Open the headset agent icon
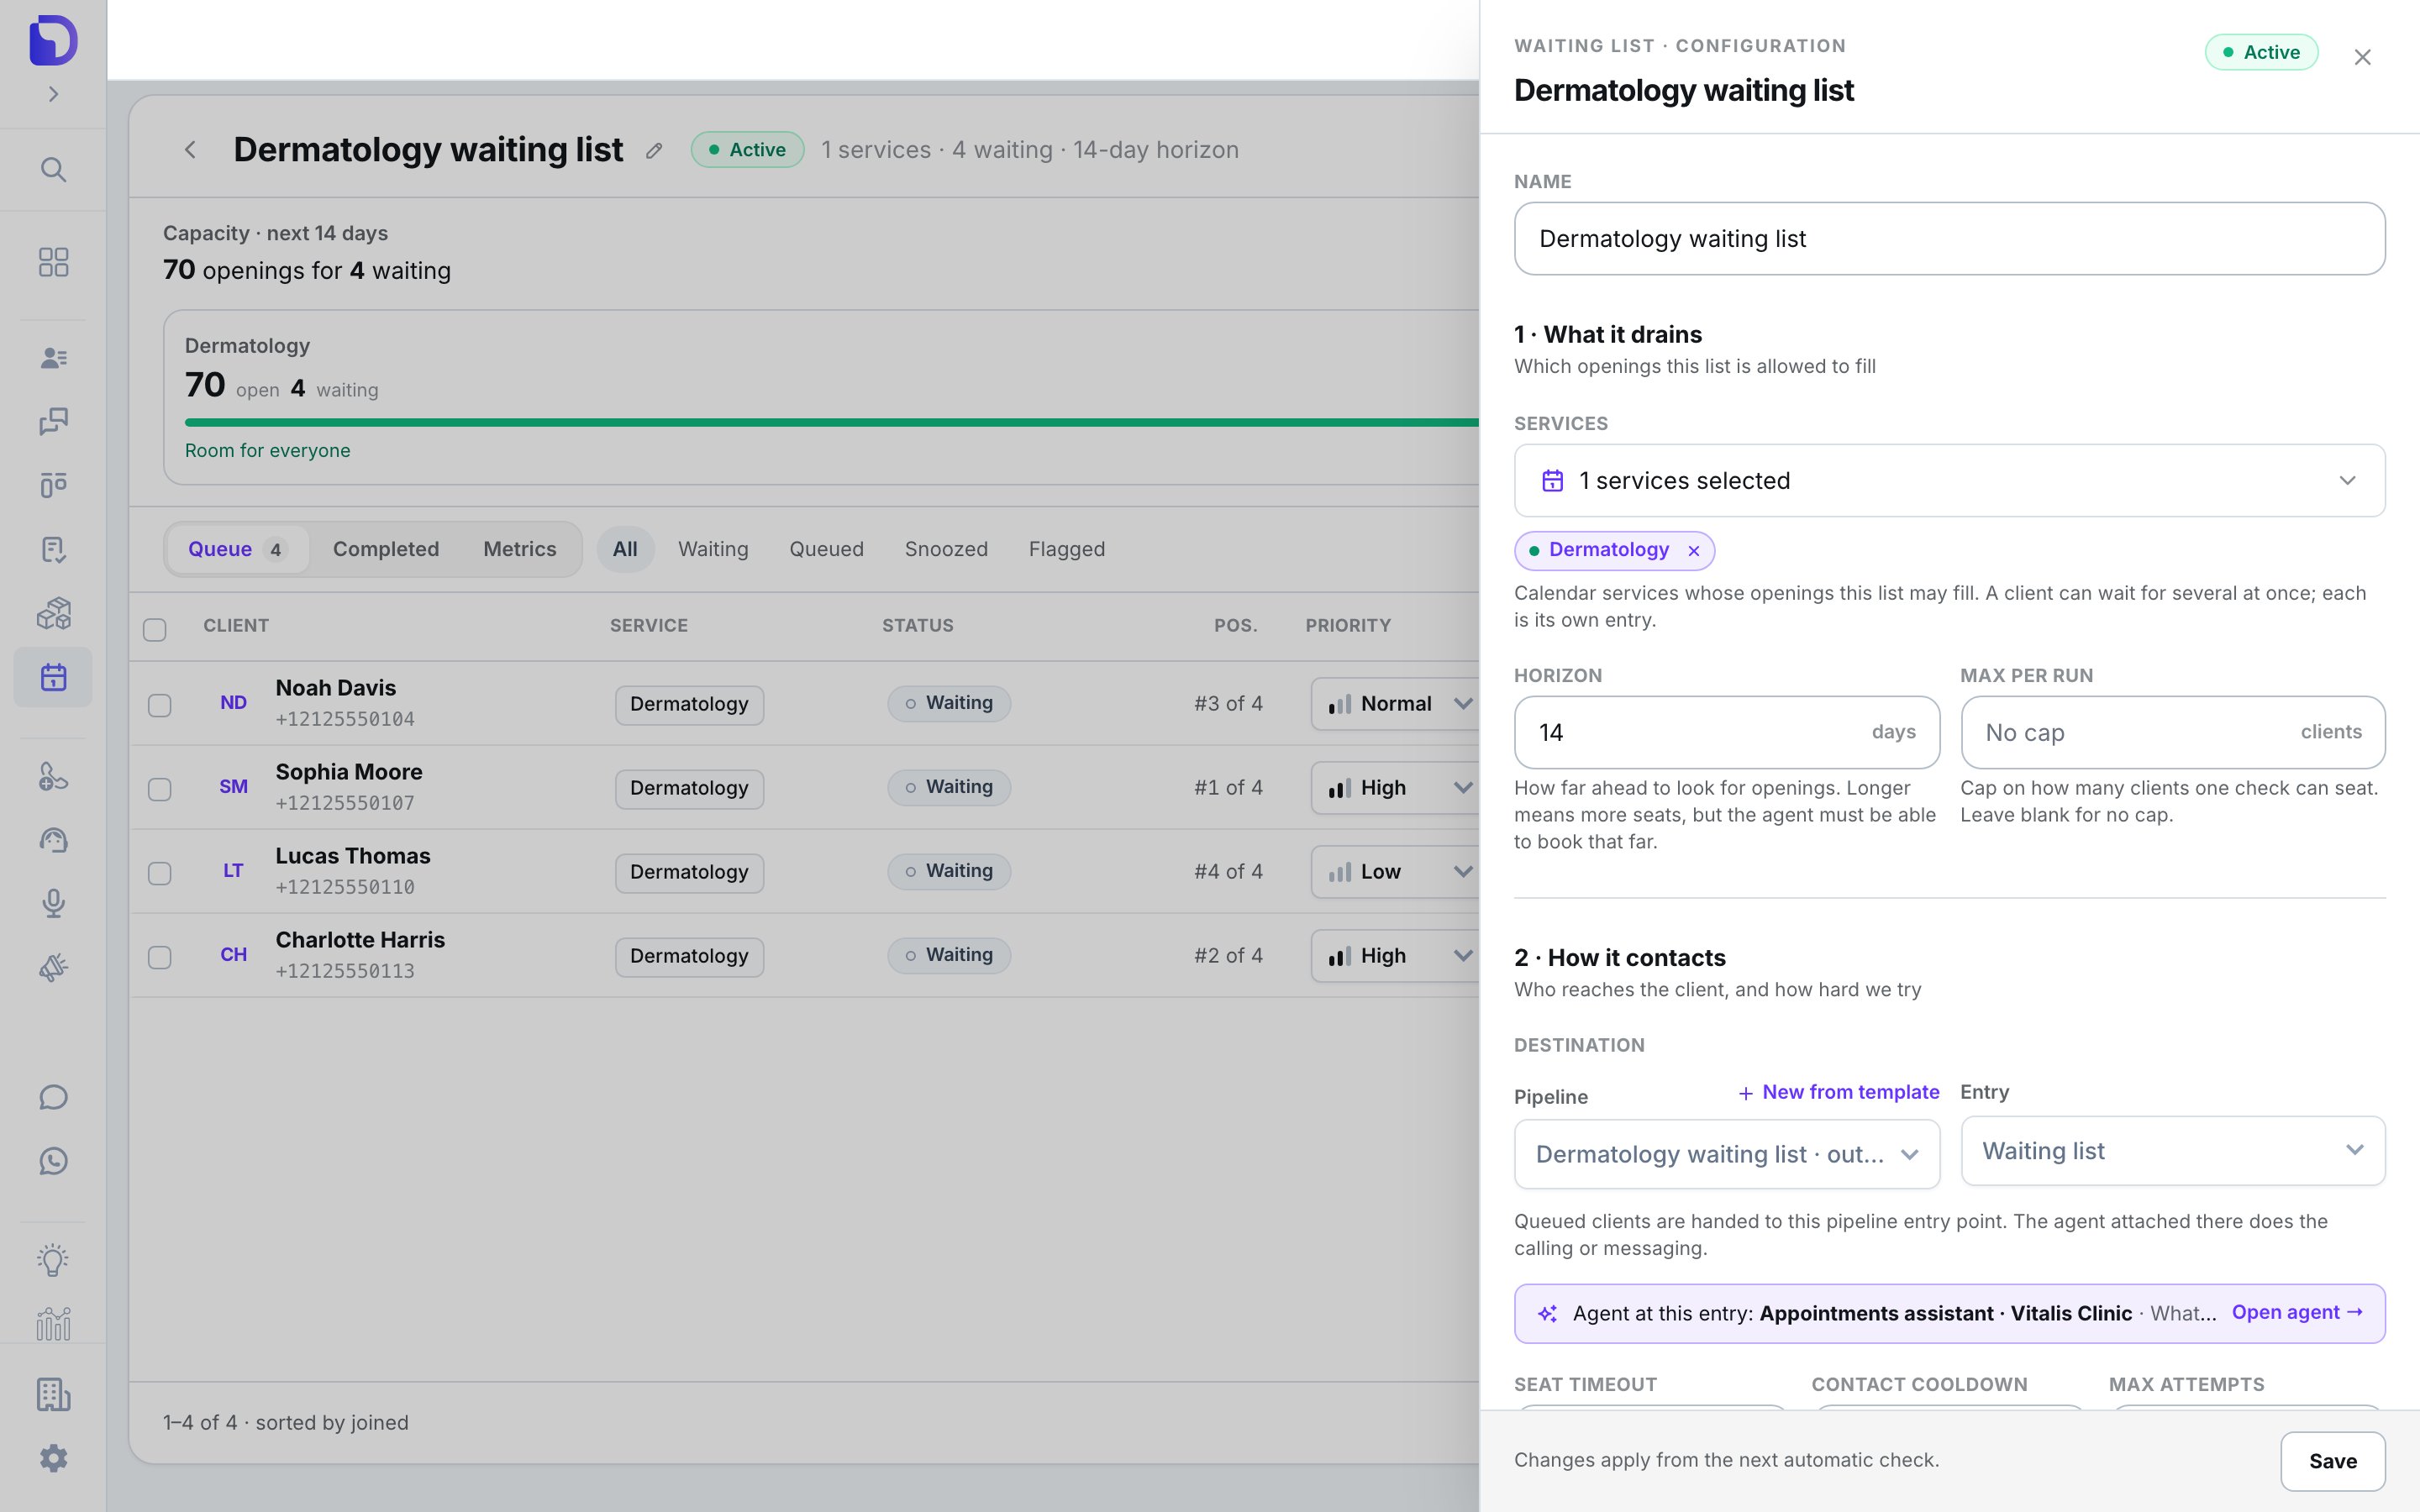This screenshot has height=1512, width=2420. [x=53, y=840]
